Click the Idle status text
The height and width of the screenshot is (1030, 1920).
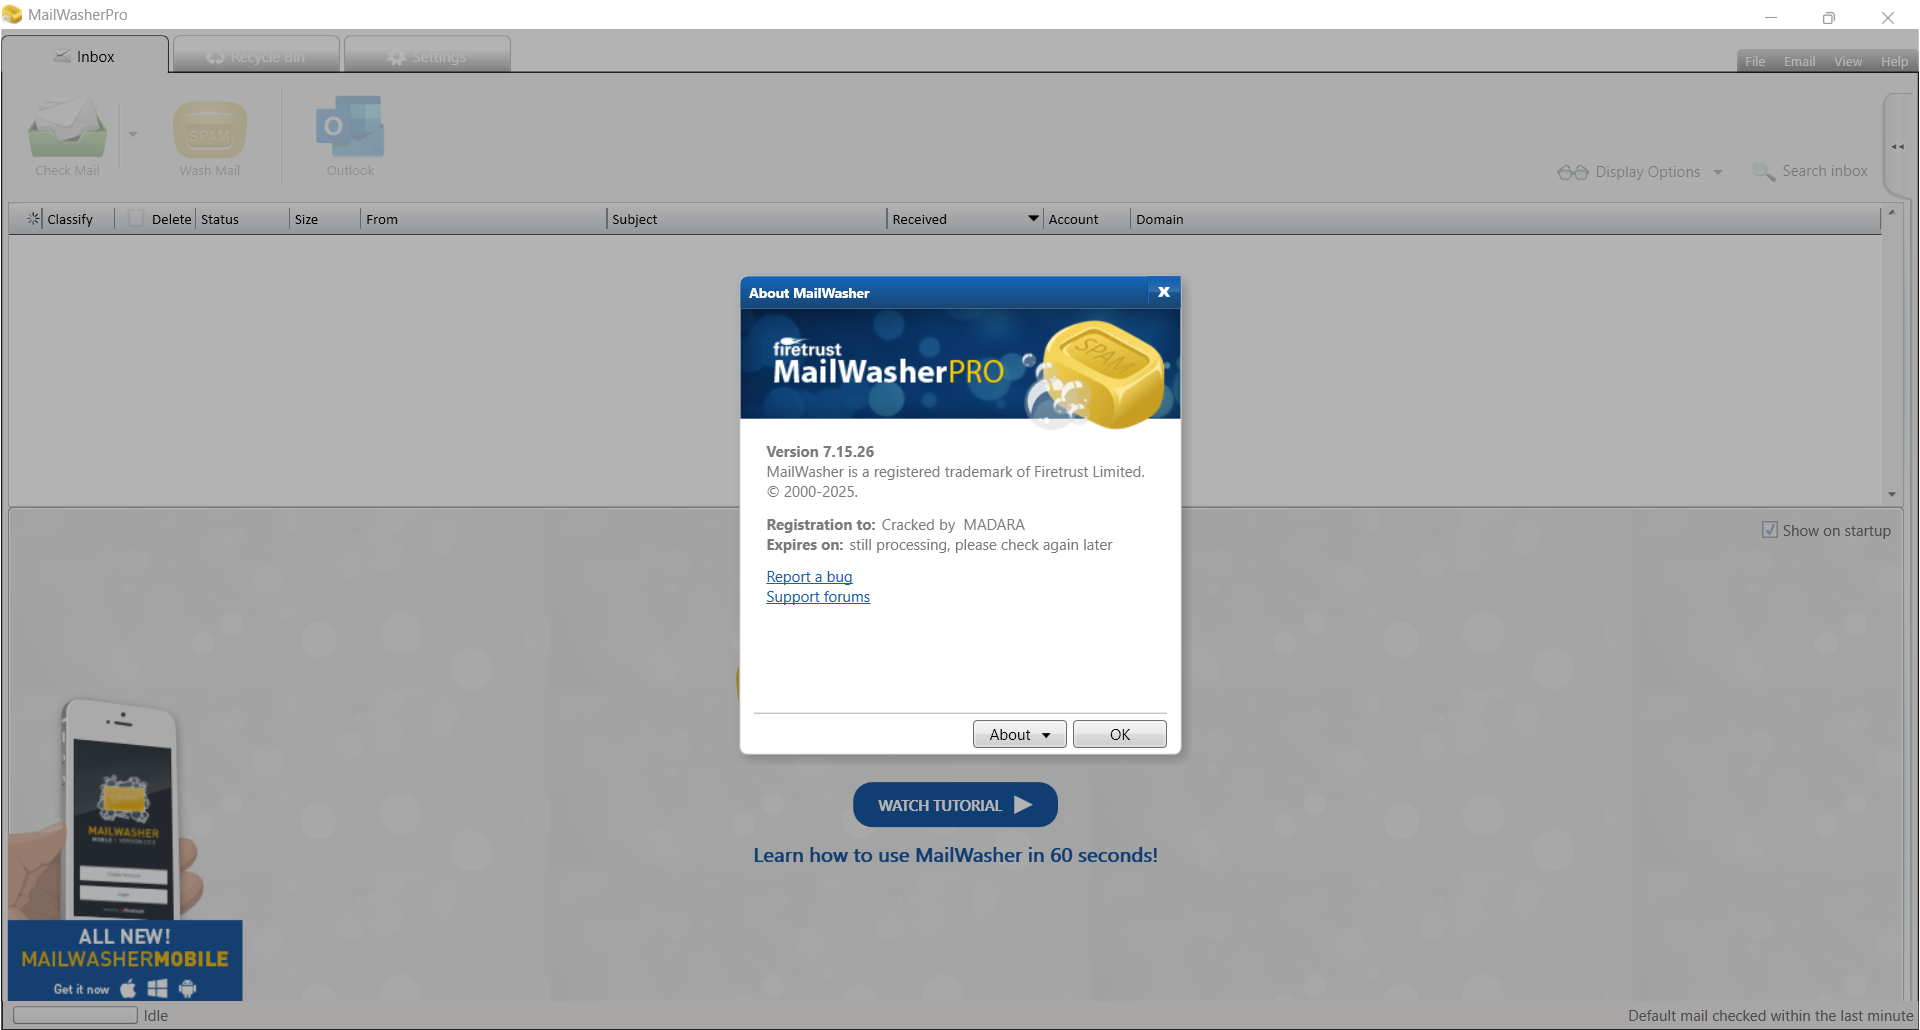(x=156, y=1016)
